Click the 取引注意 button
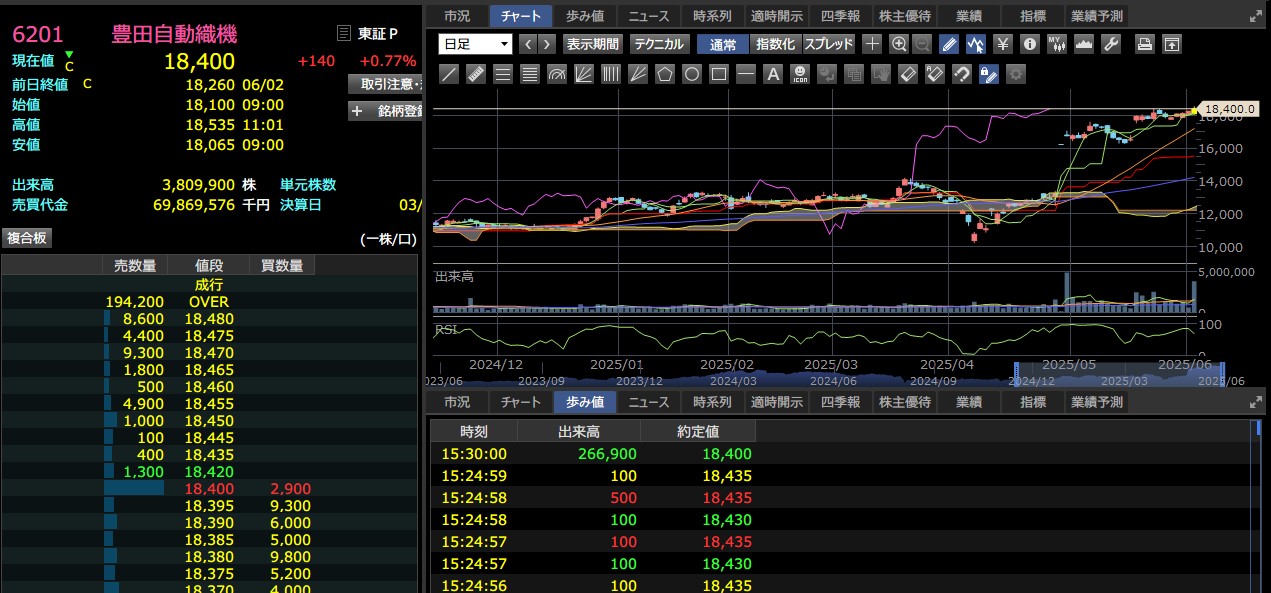Image resolution: width=1271 pixels, height=593 pixels. [385, 83]
